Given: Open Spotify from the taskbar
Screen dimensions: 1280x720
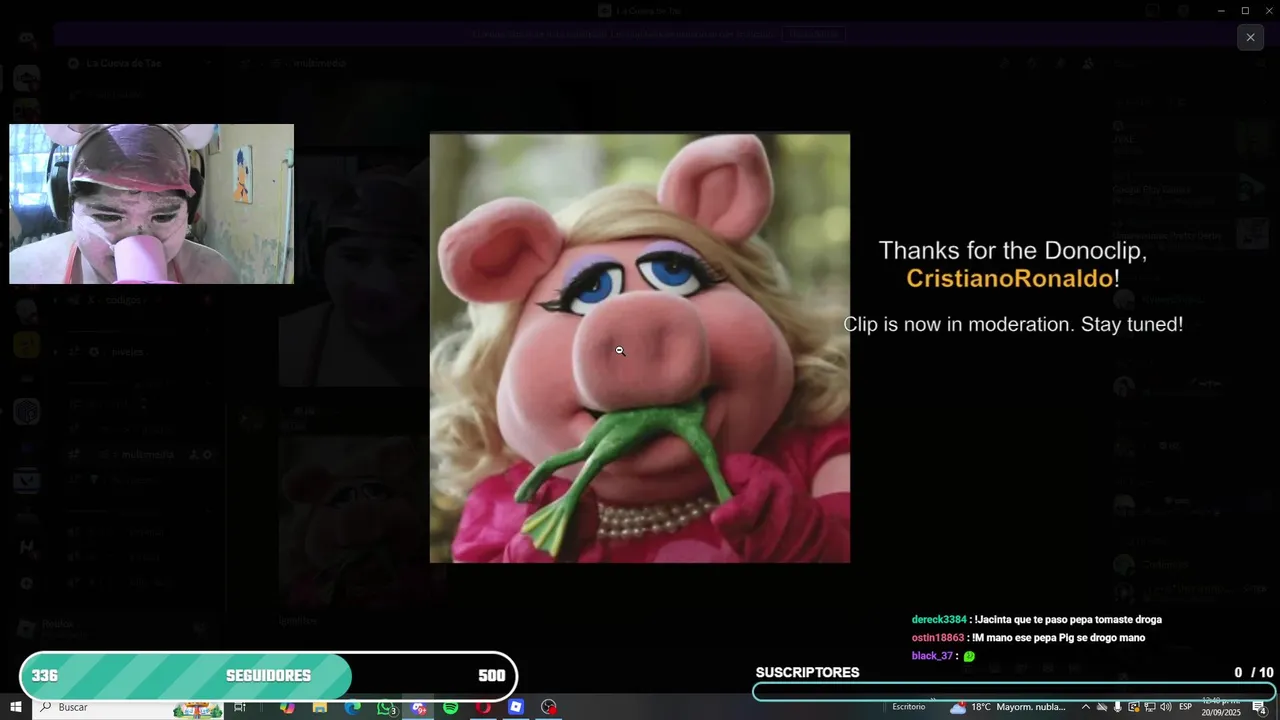Looking at the screenshot, I should [451, 707].
